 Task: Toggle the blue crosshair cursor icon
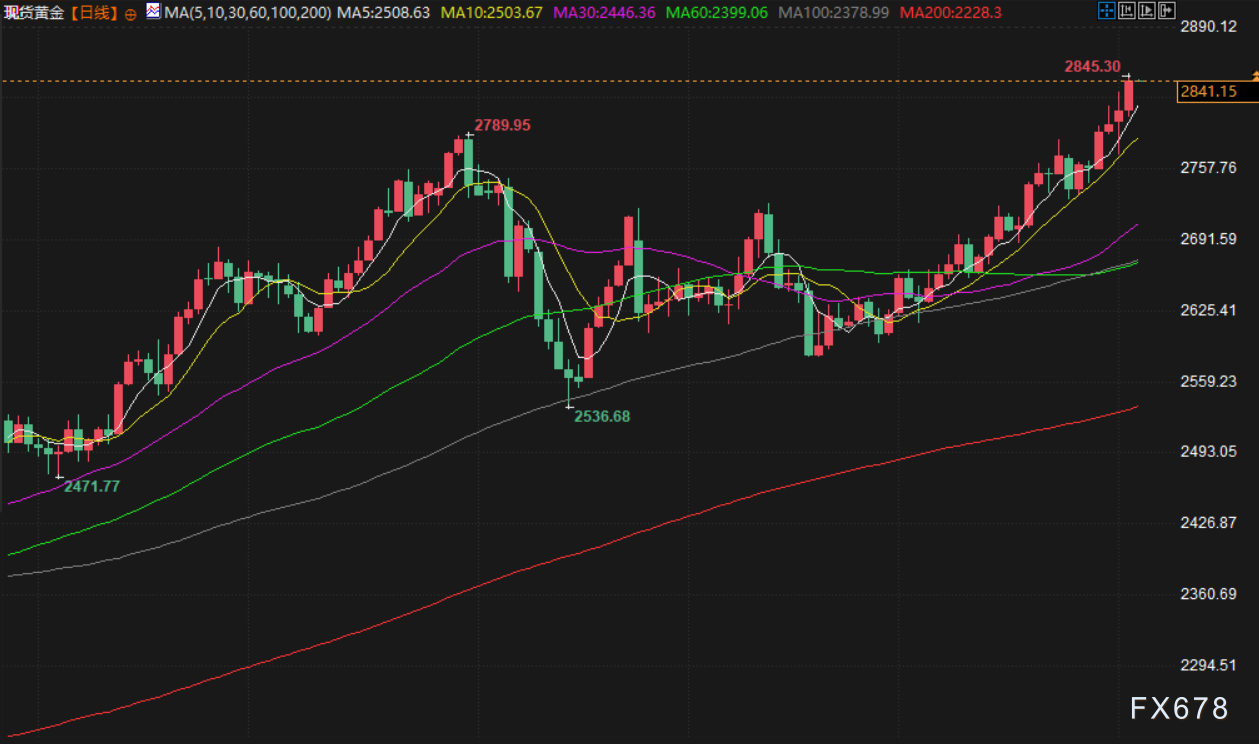(1105, 12)
